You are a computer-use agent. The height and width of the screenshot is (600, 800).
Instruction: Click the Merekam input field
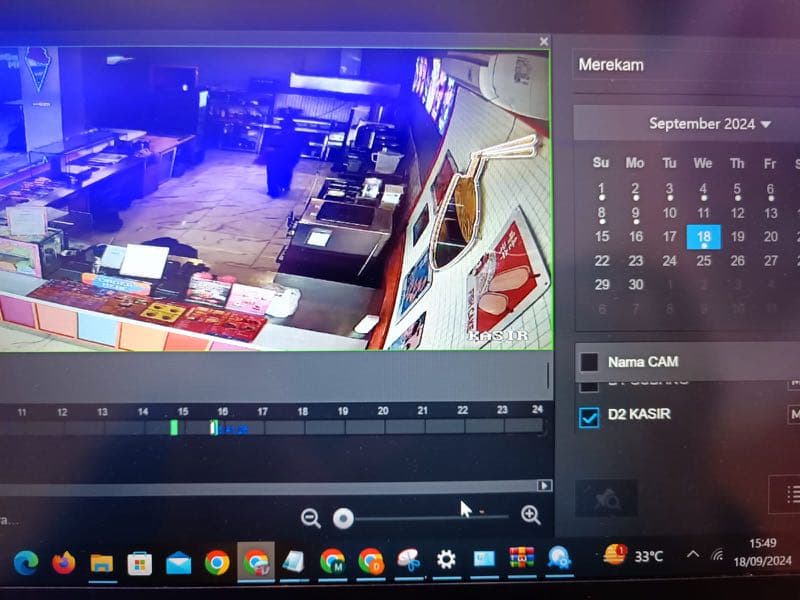point(686,65)
